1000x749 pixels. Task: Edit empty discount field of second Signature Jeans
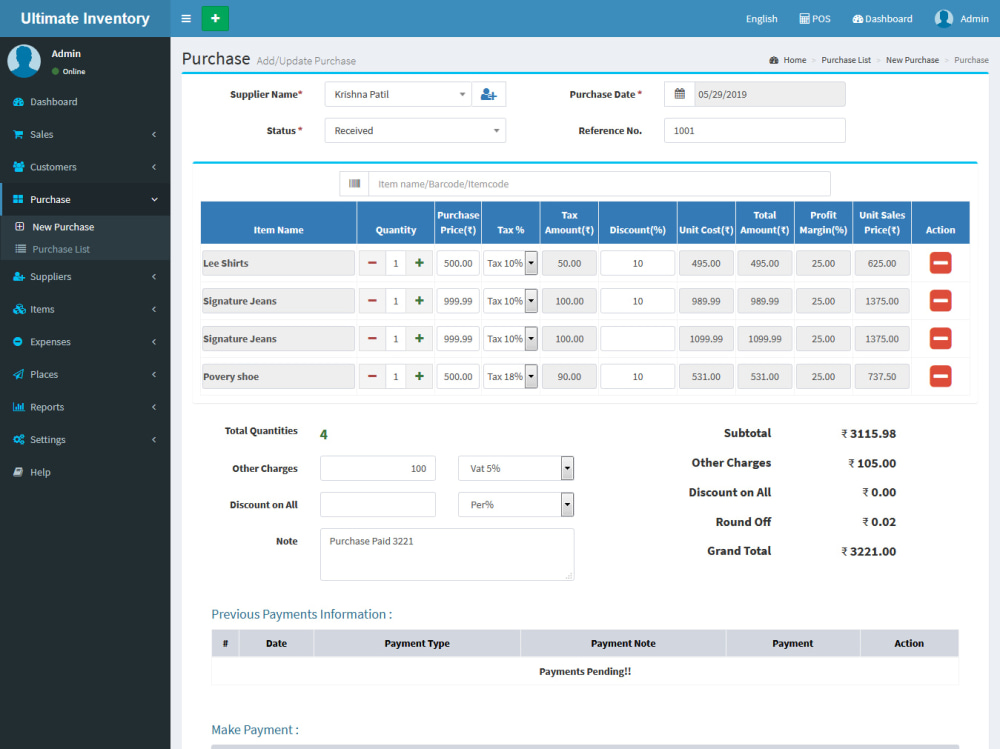(637, 338)
